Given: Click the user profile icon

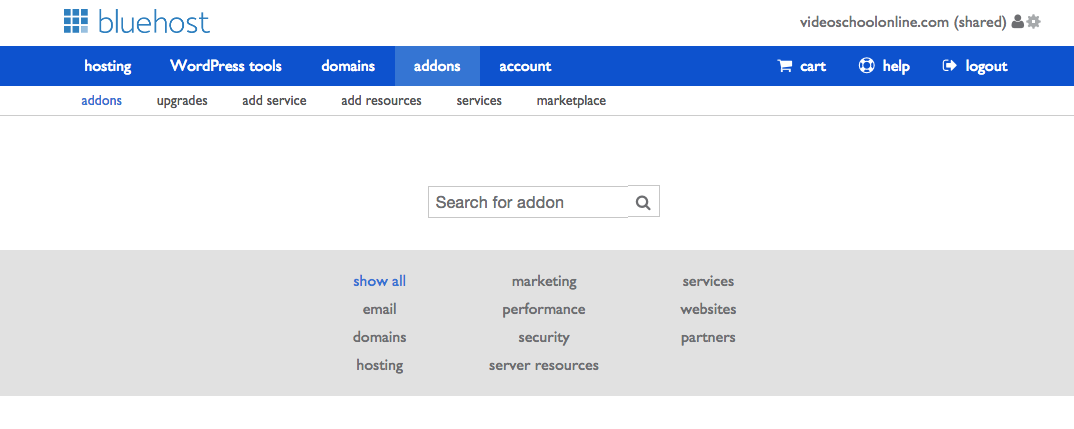Looking at the screenshot, I should 1017,22.
